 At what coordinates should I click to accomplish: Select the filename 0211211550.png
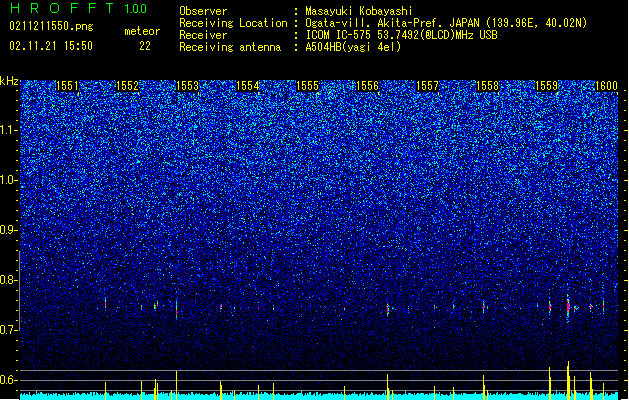point(51,26)
